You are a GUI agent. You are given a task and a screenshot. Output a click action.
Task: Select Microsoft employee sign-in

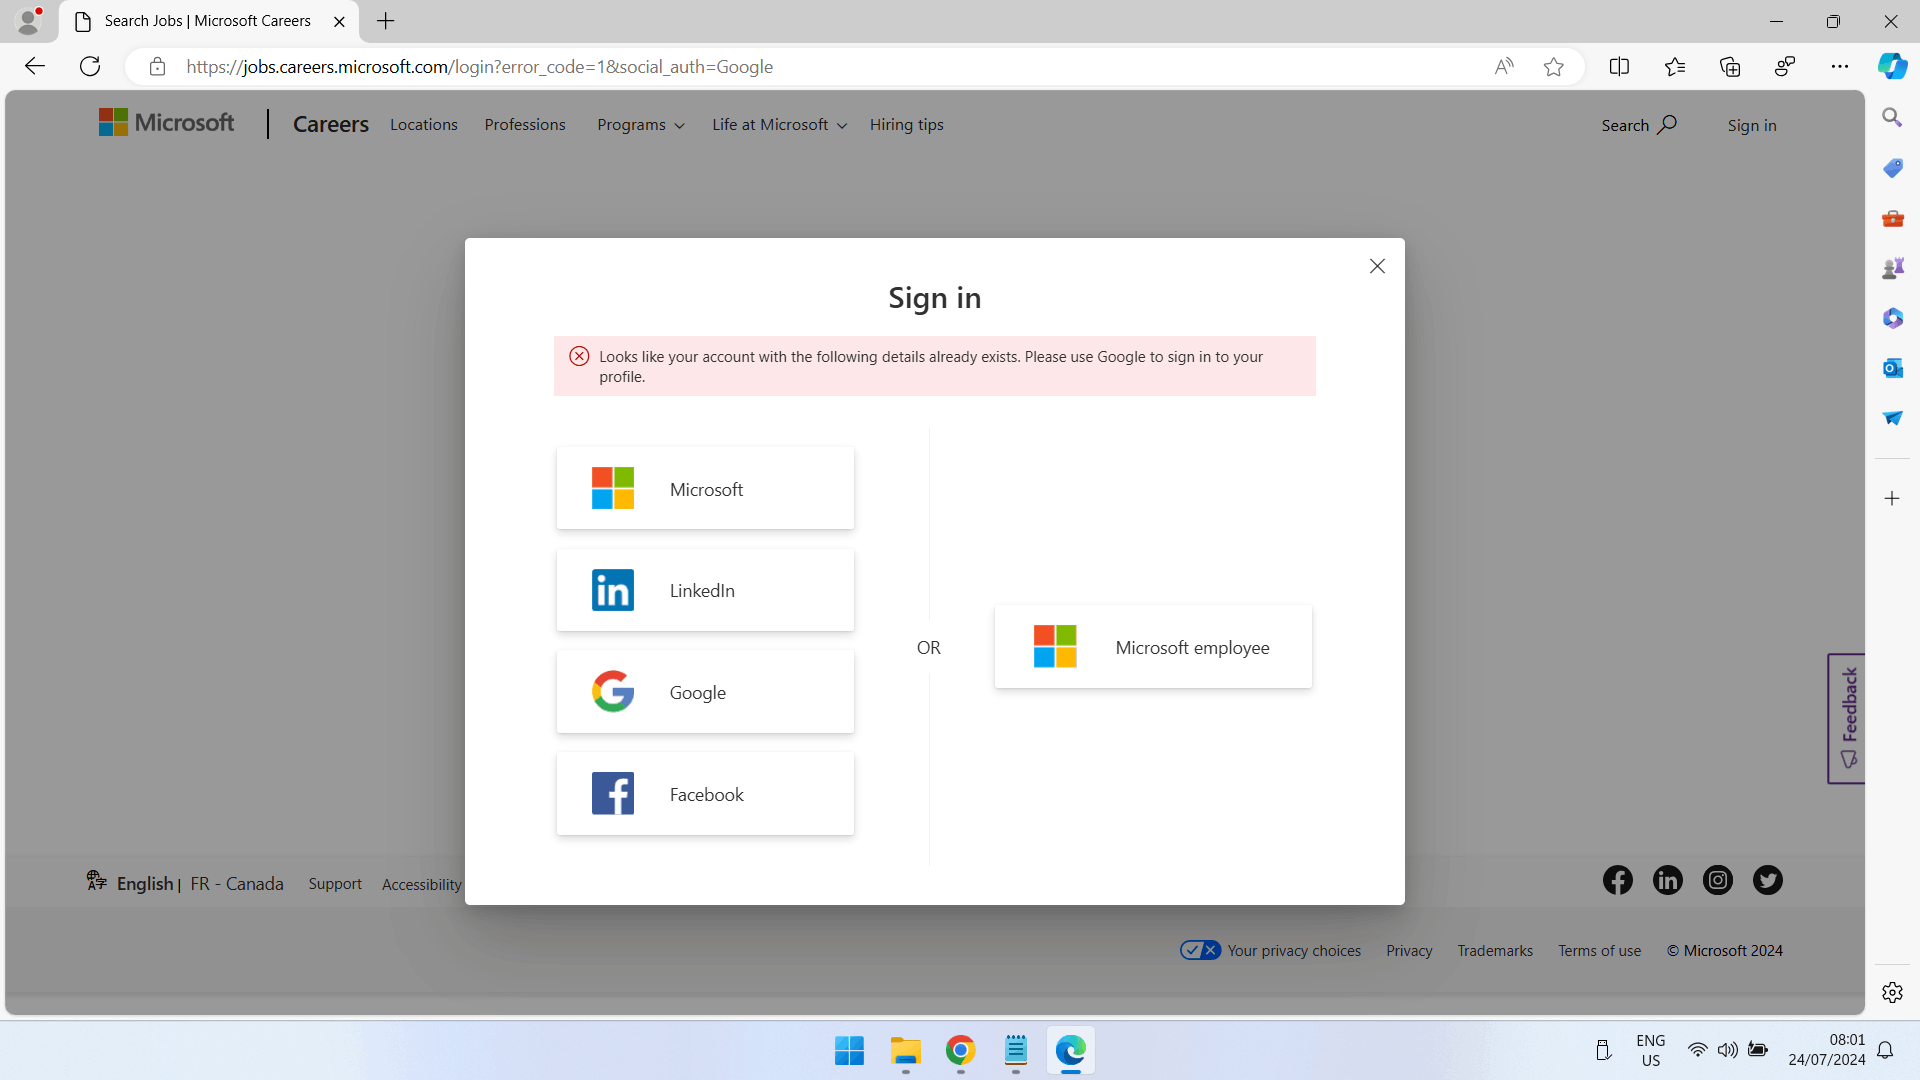pos(1153,647)
